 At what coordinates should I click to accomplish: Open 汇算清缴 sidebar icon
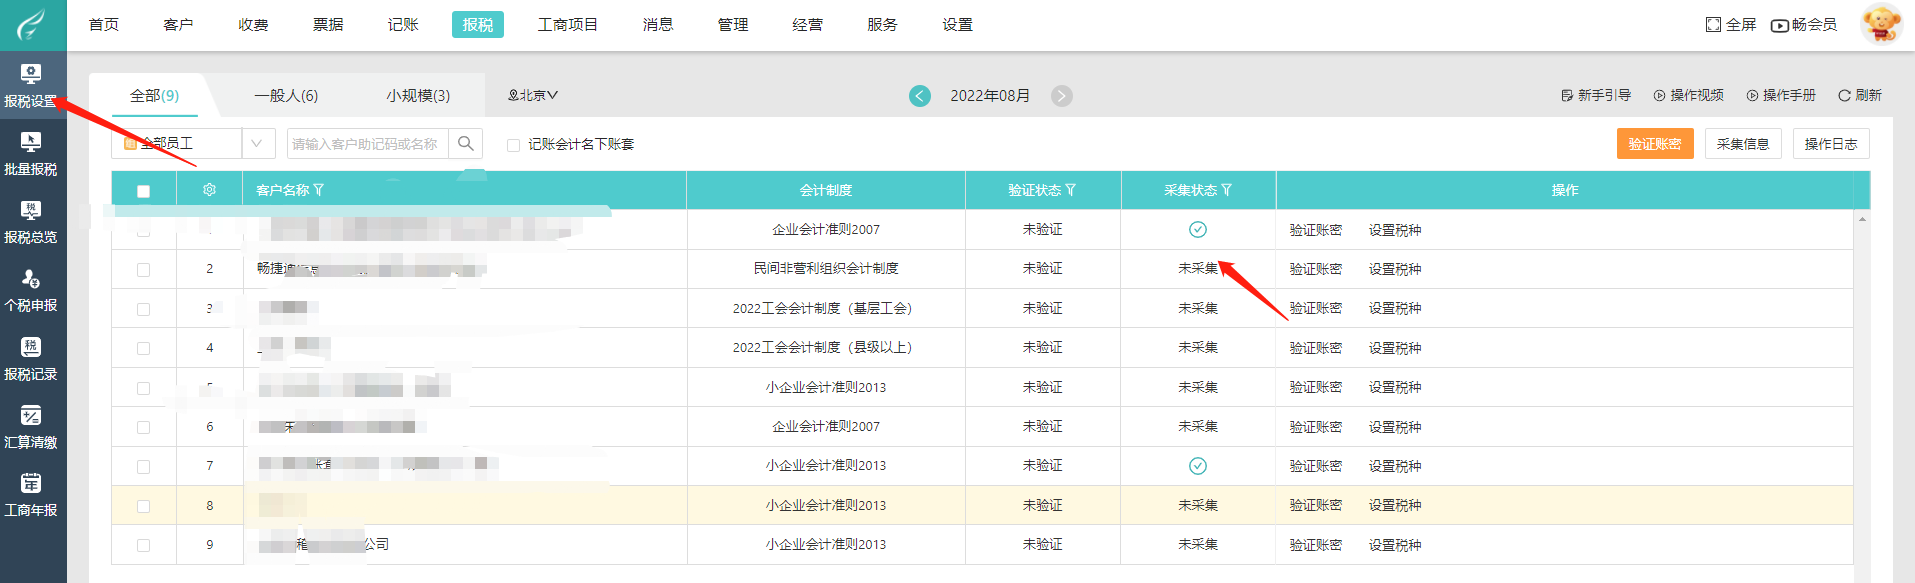tap(31, 426)
